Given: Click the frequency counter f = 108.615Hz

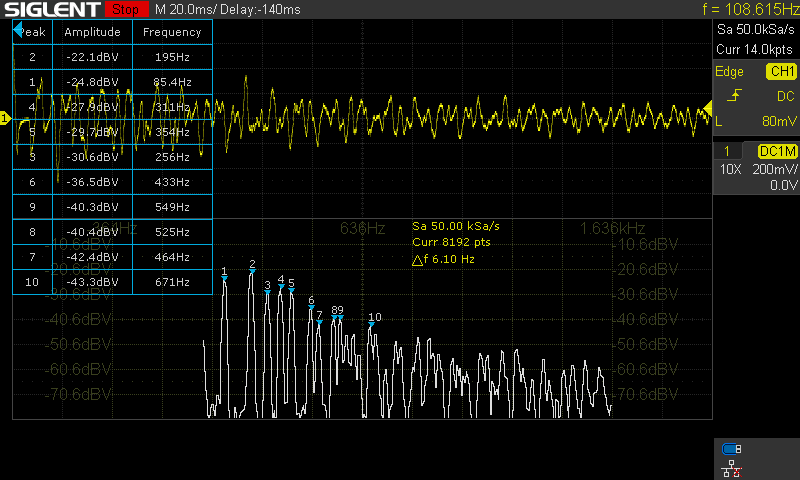Looking at the screenshot, I should coord(751,9).
